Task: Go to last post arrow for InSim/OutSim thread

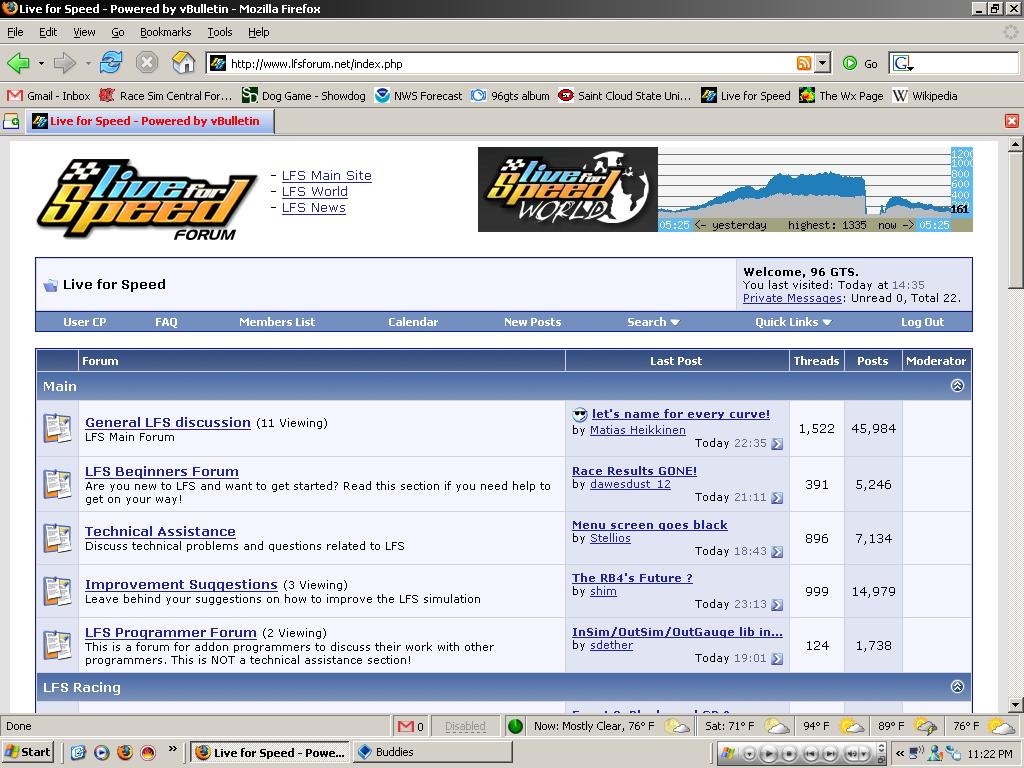Action: (x=777, y=659)
